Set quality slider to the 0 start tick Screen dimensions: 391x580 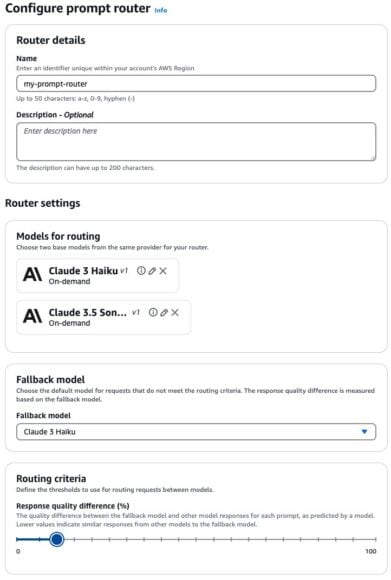[x=17, y=539]
